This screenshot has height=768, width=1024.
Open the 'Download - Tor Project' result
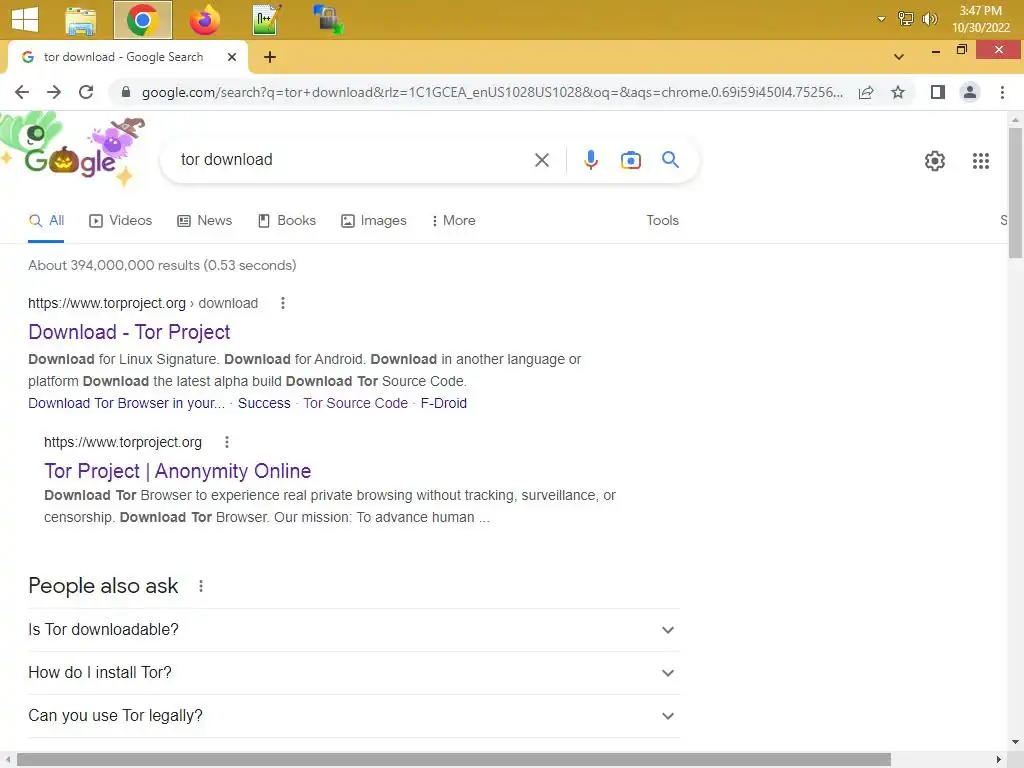pyautogui.click(x=129, y=332)
